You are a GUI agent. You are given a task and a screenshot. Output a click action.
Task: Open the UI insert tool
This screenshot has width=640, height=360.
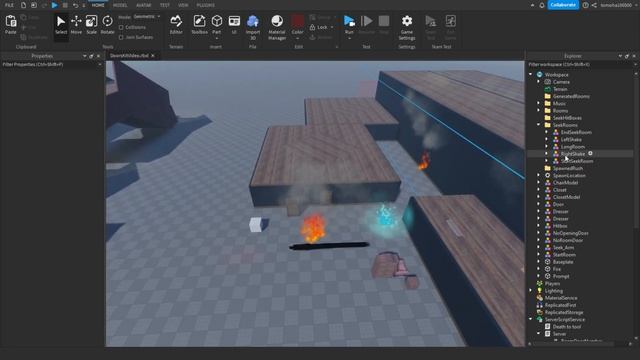pos(234,24)
